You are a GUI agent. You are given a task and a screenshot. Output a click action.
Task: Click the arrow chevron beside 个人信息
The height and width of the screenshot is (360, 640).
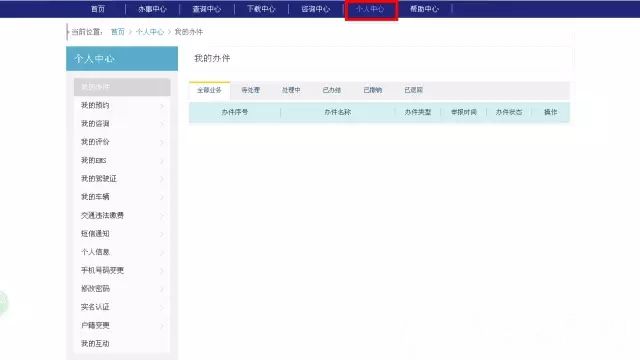click(162, 253)
